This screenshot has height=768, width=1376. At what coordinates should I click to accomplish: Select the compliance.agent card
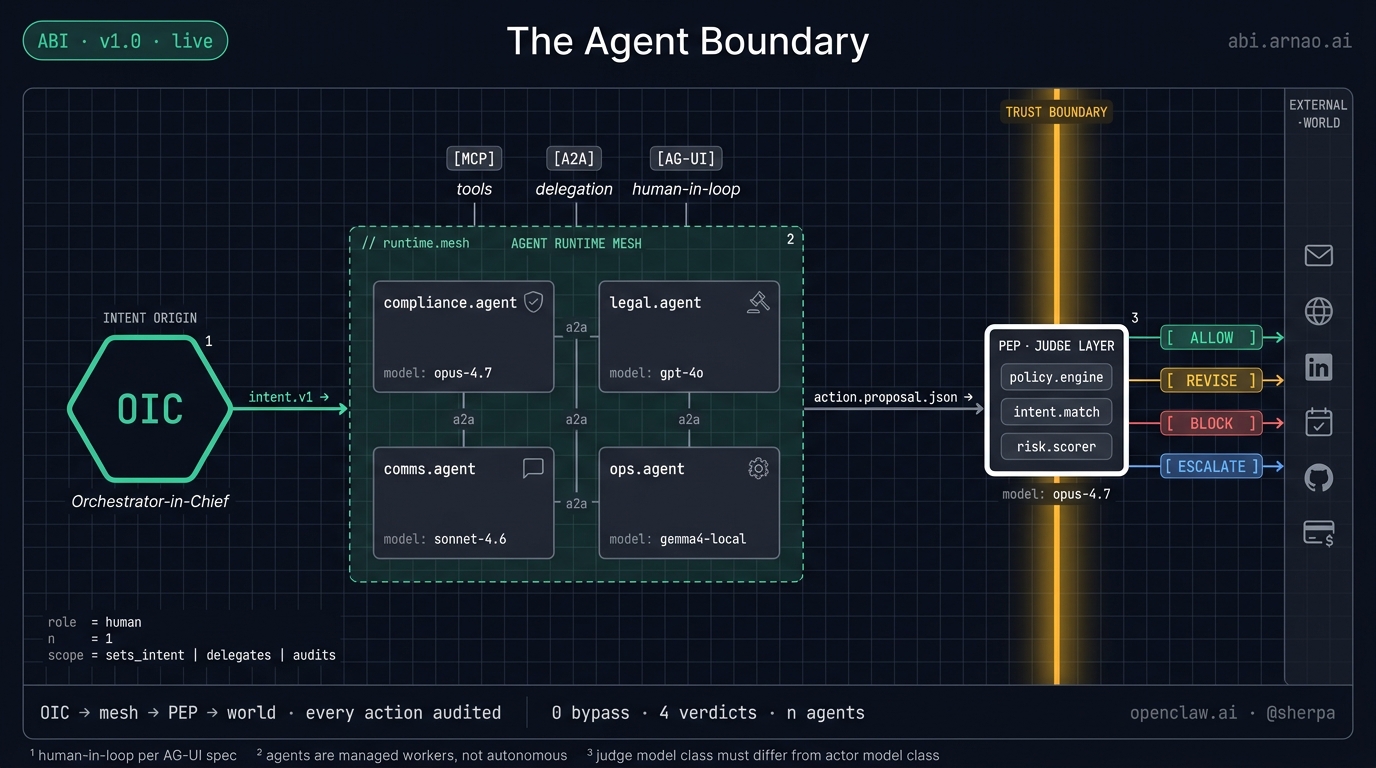(x=463, y=336)
